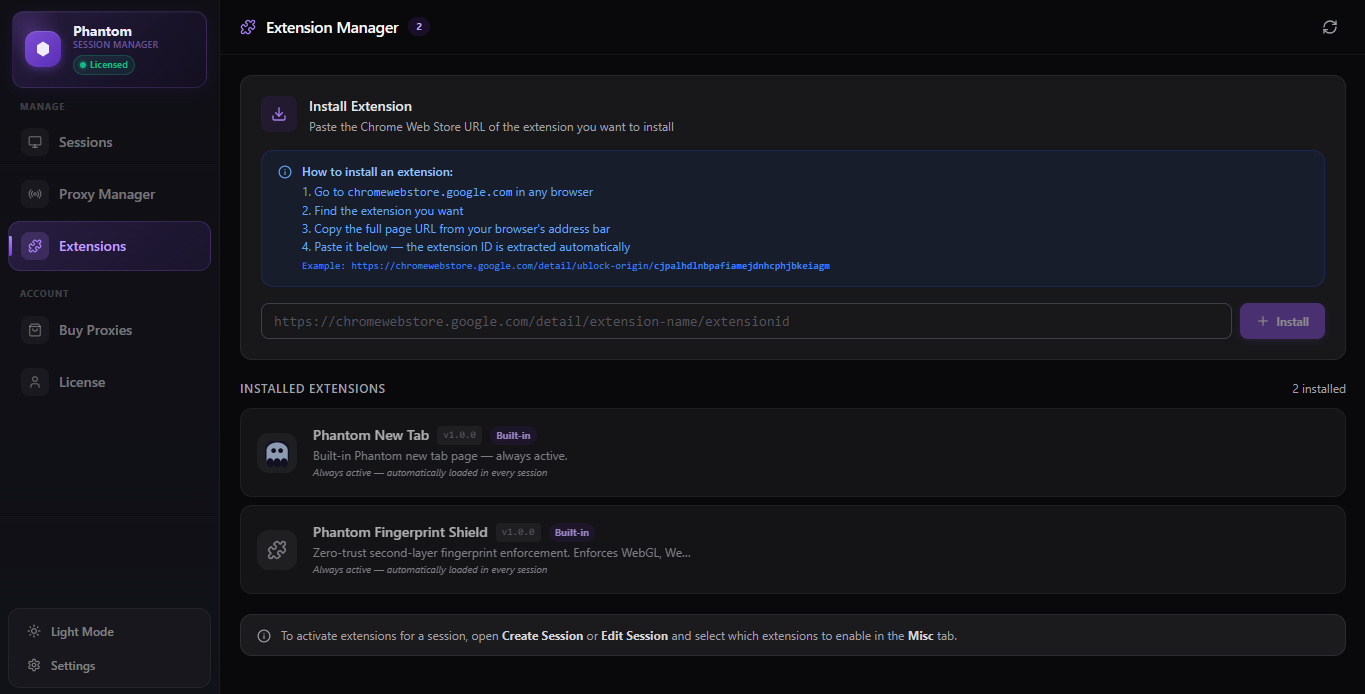This screenshot has height=694, width=1365.
Task: Select the Phantom Fingerprint Shield extension row
Action: pyautogui.click(x=793, y=550)
